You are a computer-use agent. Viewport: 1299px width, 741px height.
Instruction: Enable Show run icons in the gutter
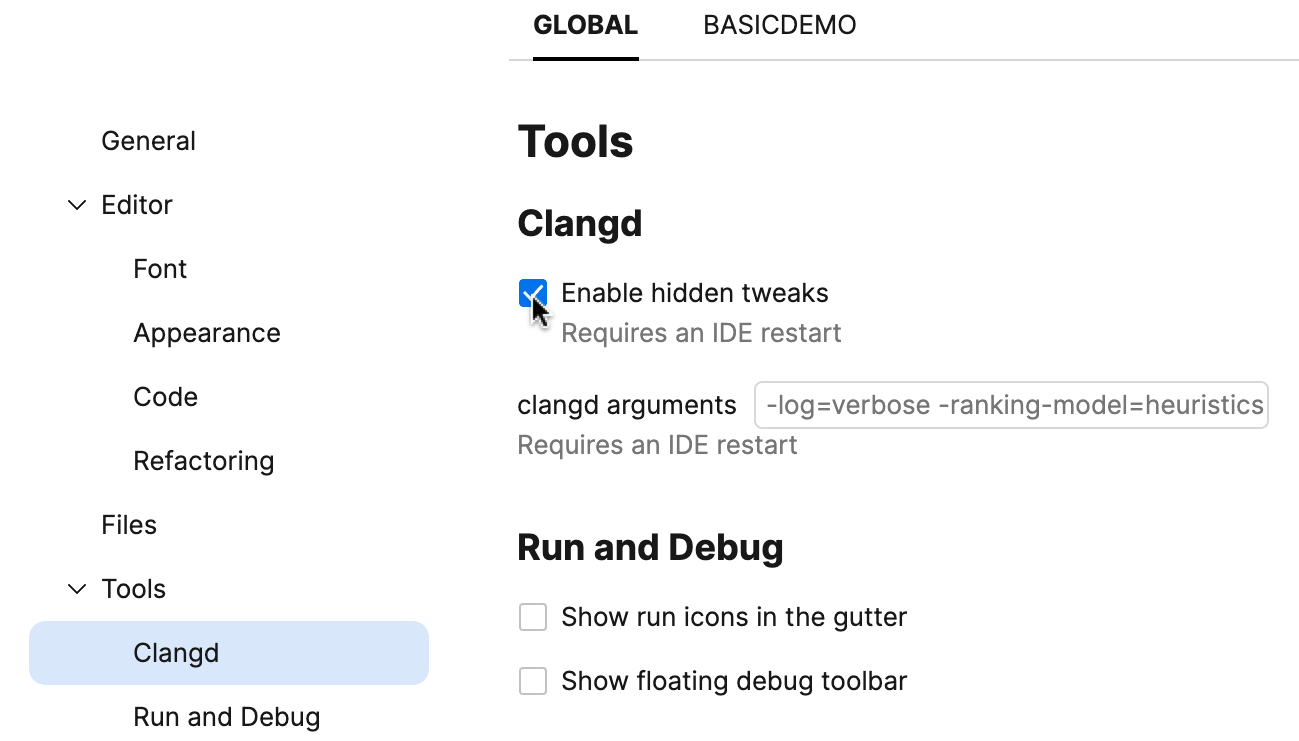(532, 617)
